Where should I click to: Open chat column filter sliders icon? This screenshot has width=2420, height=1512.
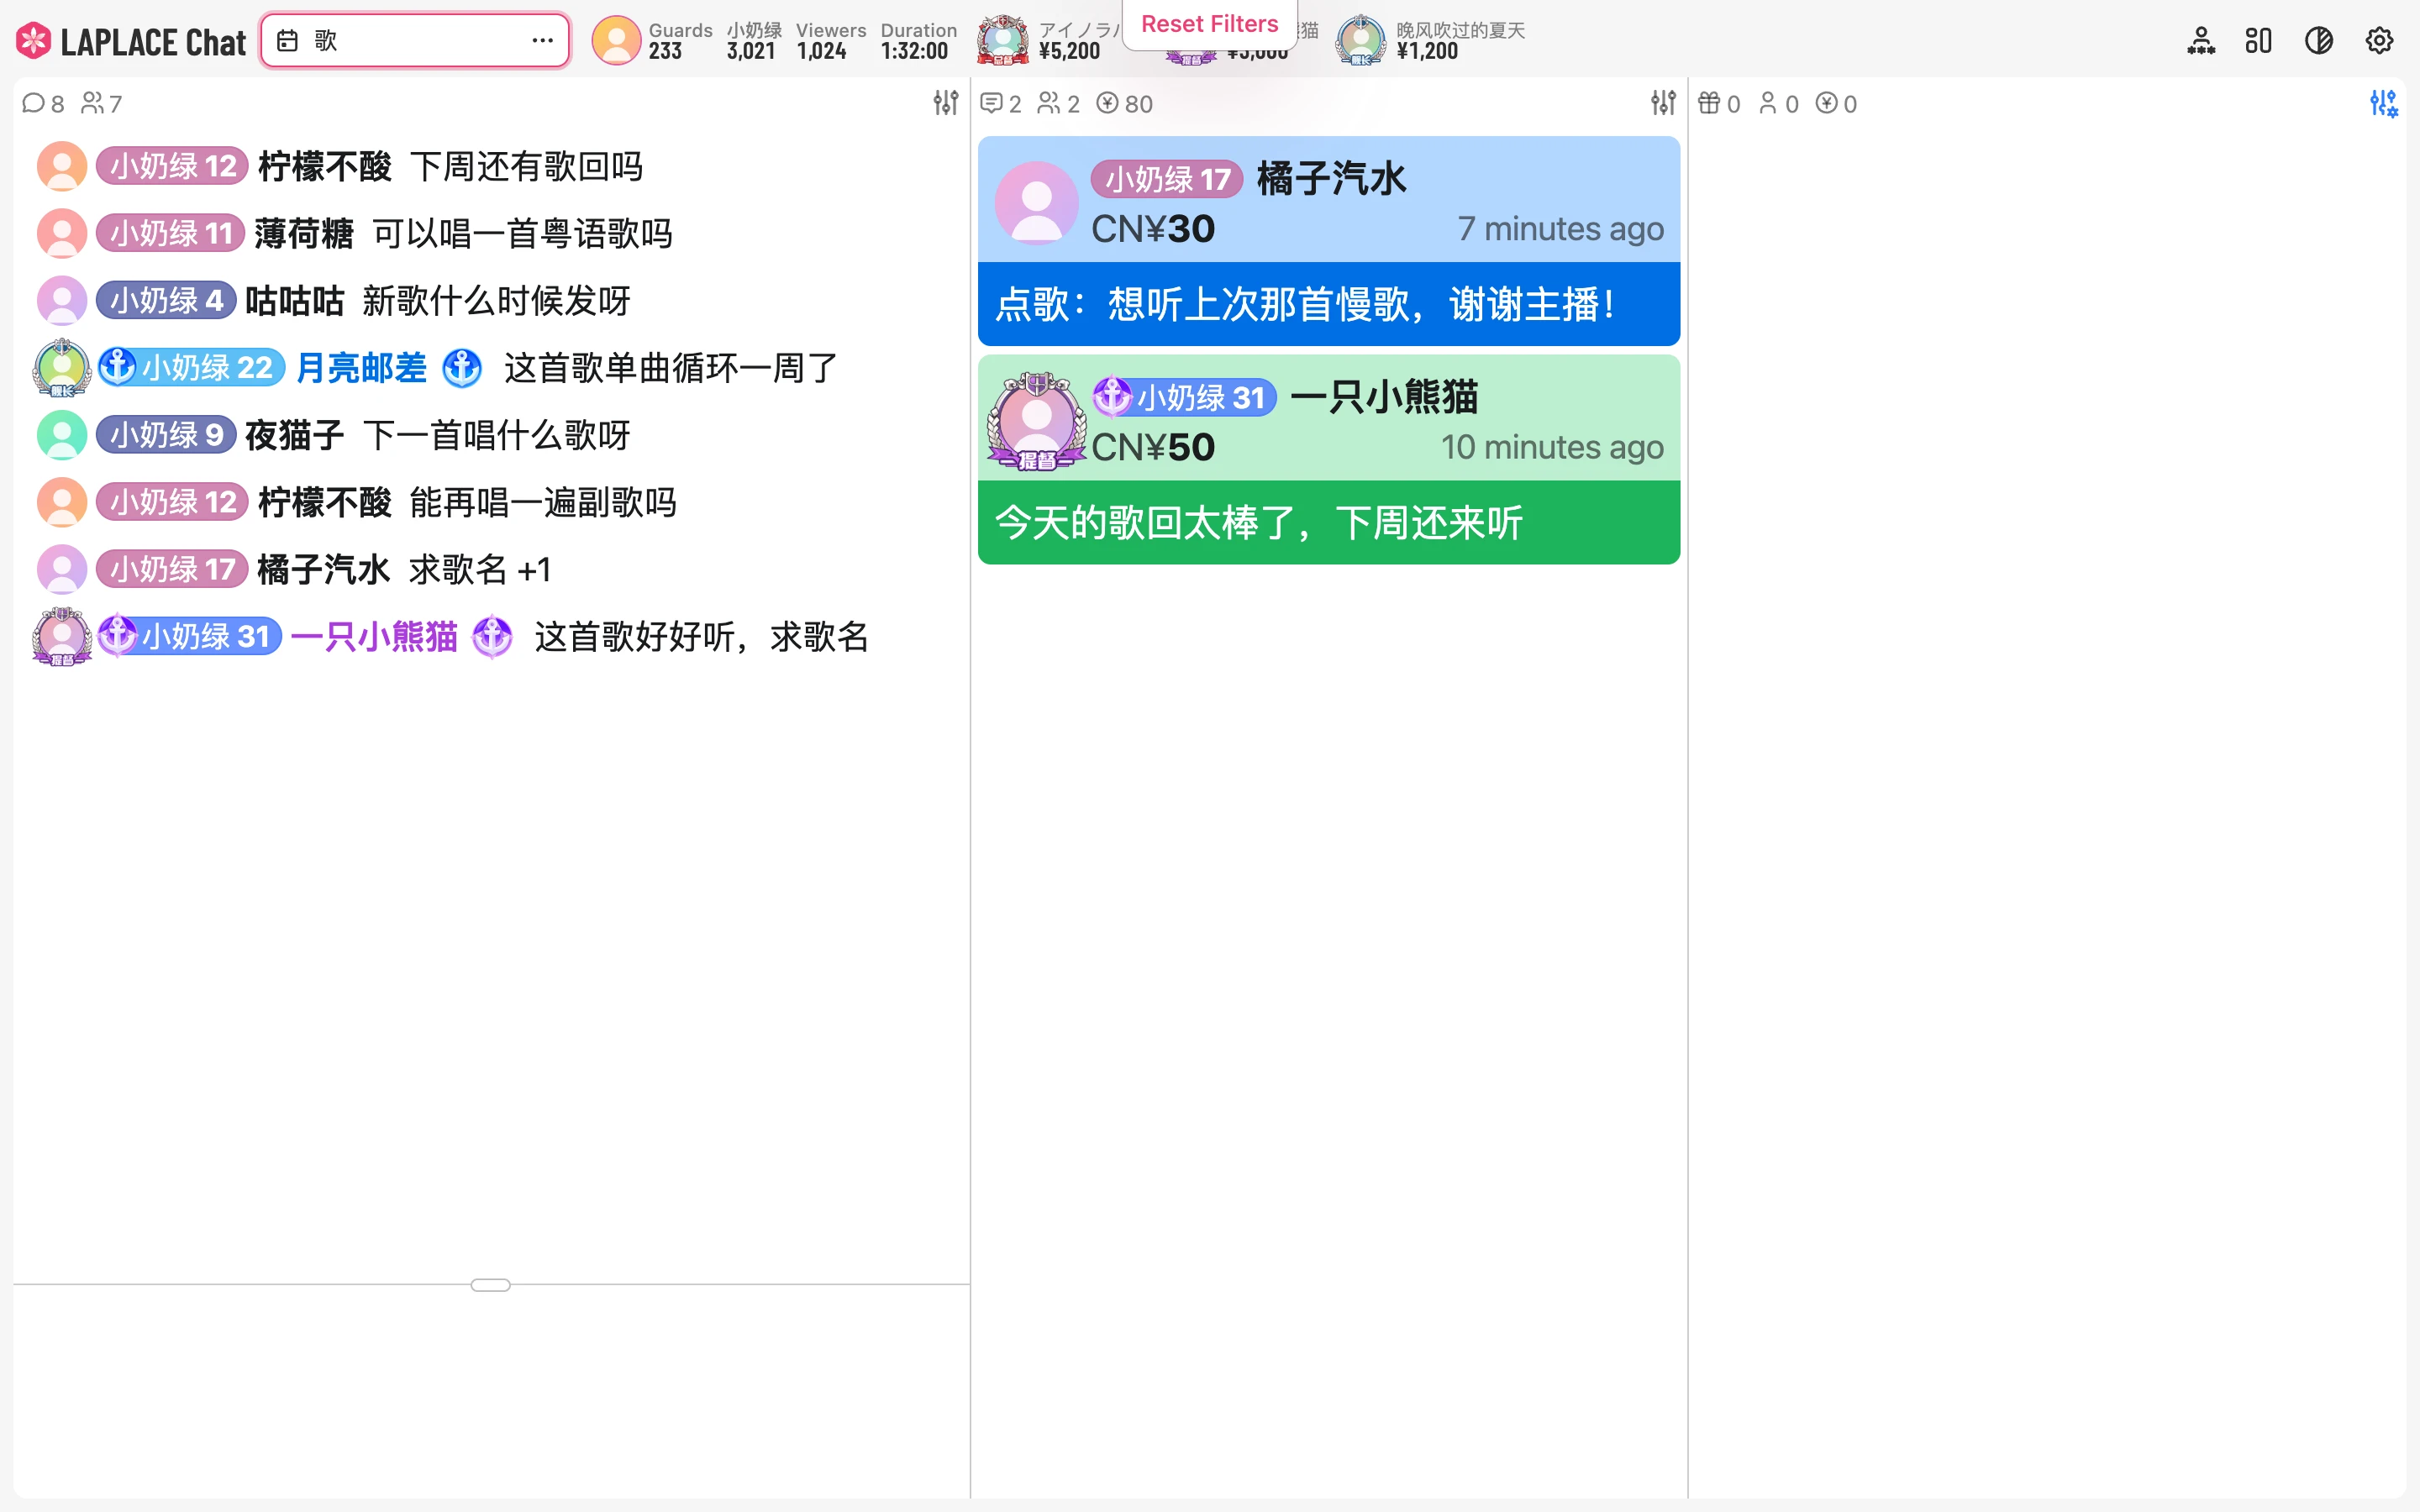tap(946, 103)
